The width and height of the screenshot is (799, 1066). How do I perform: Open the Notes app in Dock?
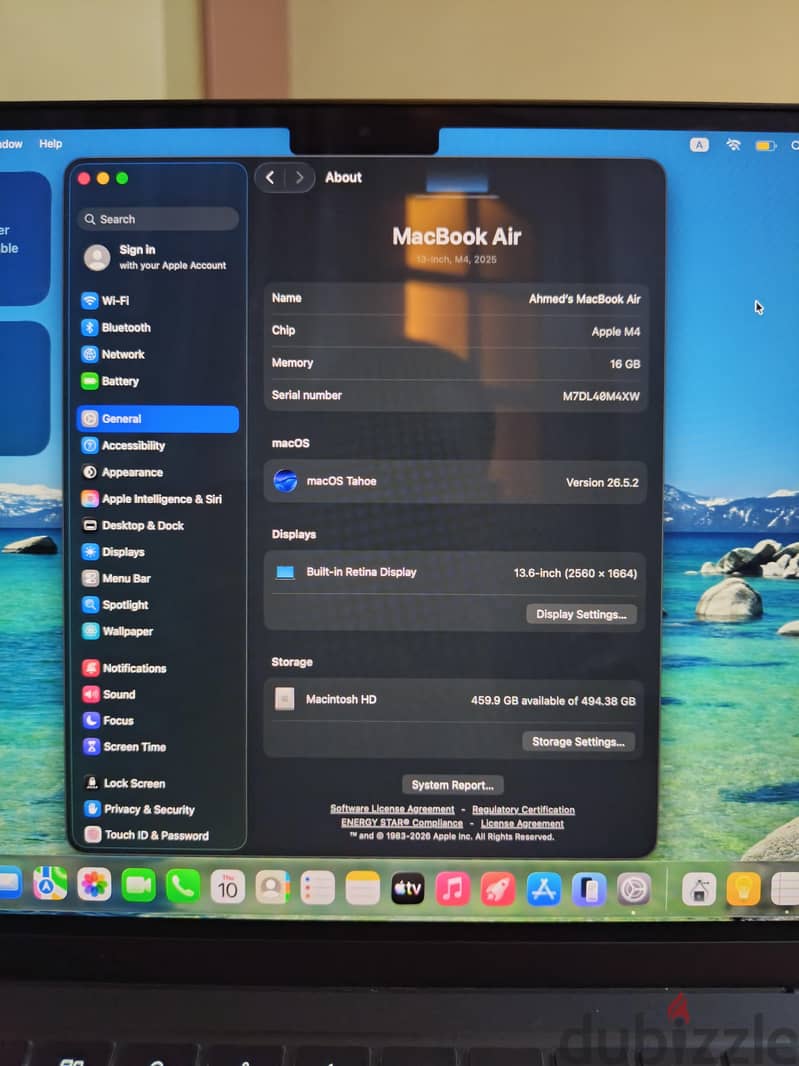click(x=362, y=889)
